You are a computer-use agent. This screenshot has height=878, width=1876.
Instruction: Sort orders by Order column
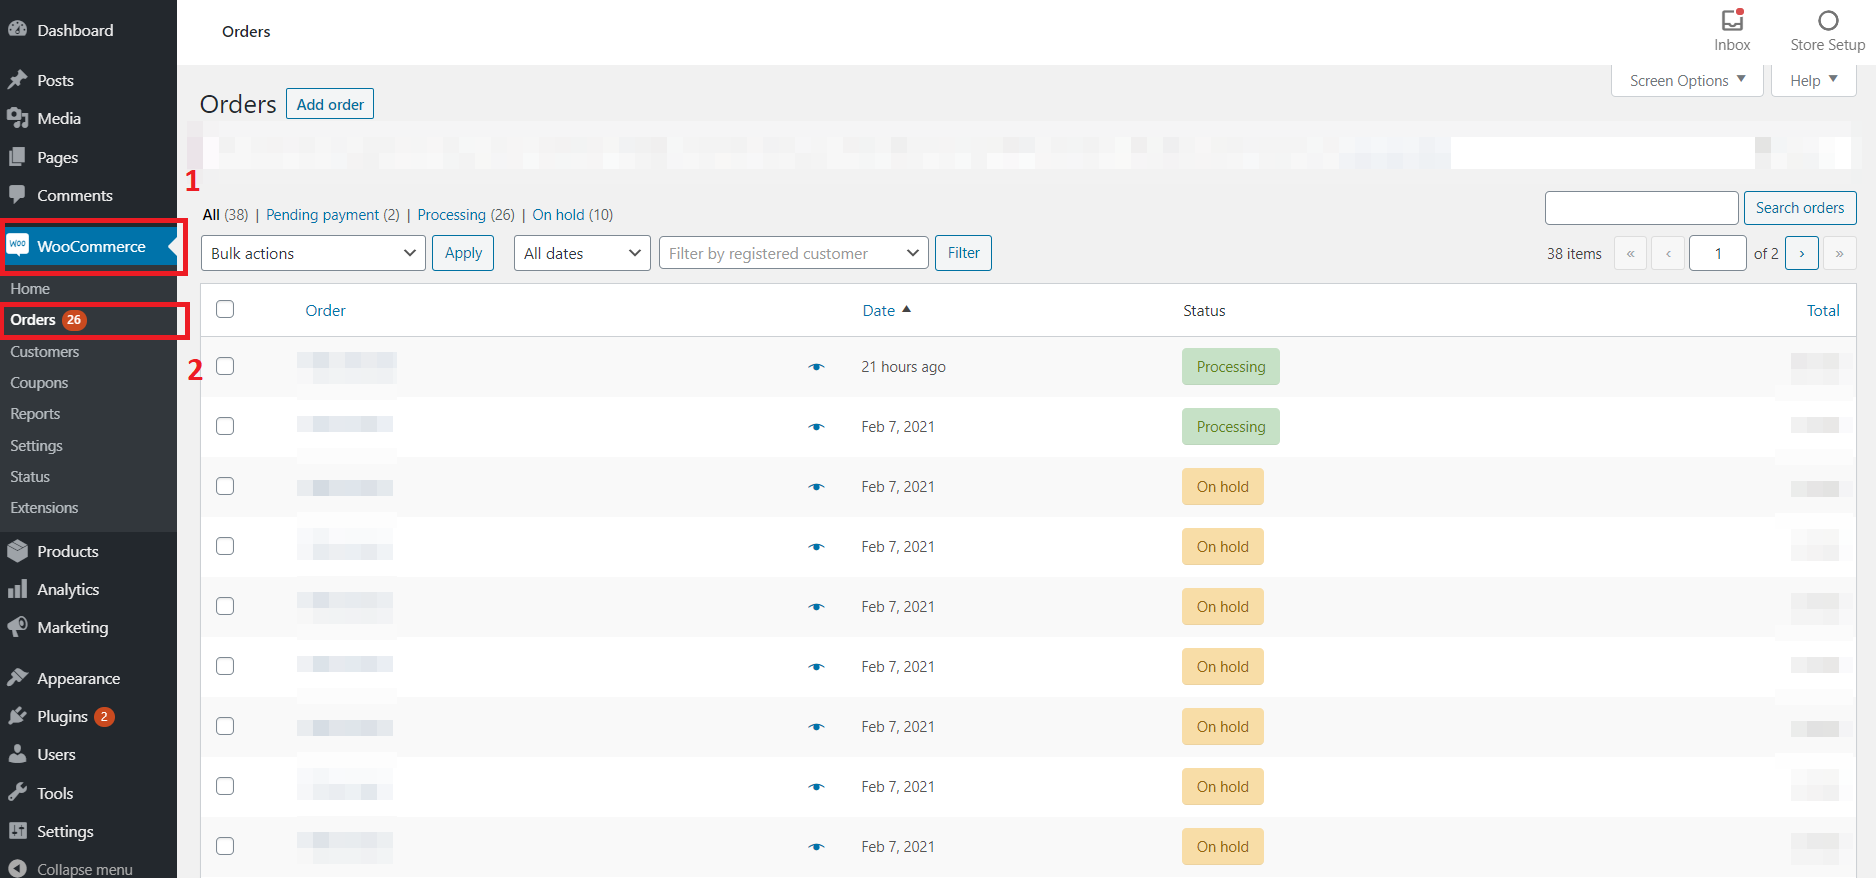pyautogui.click(x=325, y=311)
